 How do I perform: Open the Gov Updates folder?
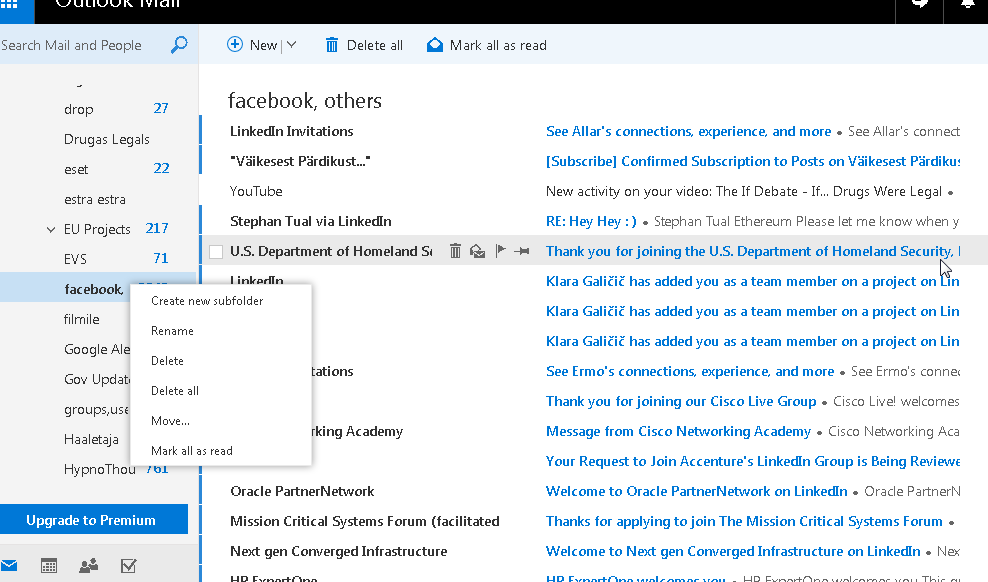96,379
